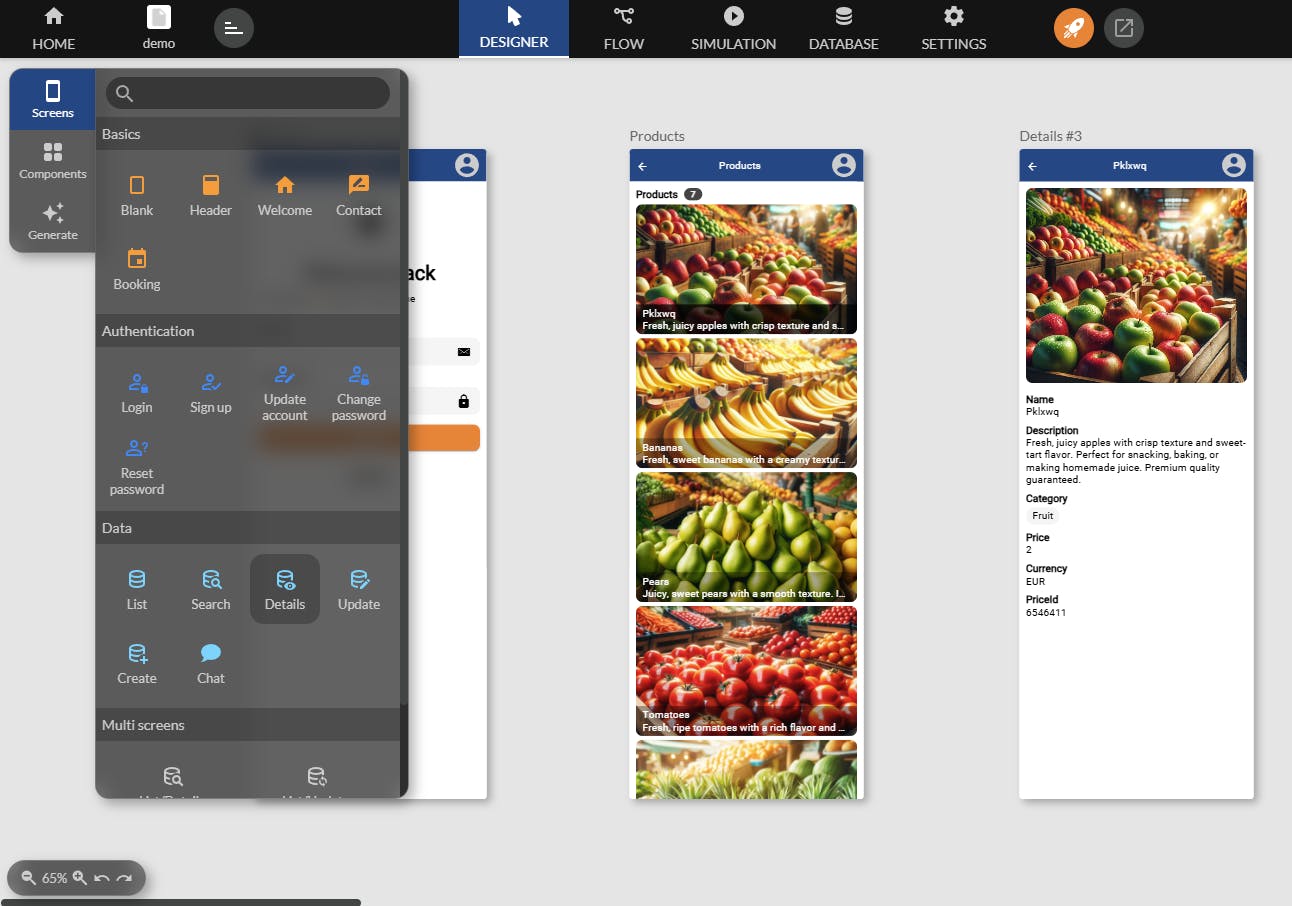
Task: Add a Blank screen template
Action: [x=137, y=195]
